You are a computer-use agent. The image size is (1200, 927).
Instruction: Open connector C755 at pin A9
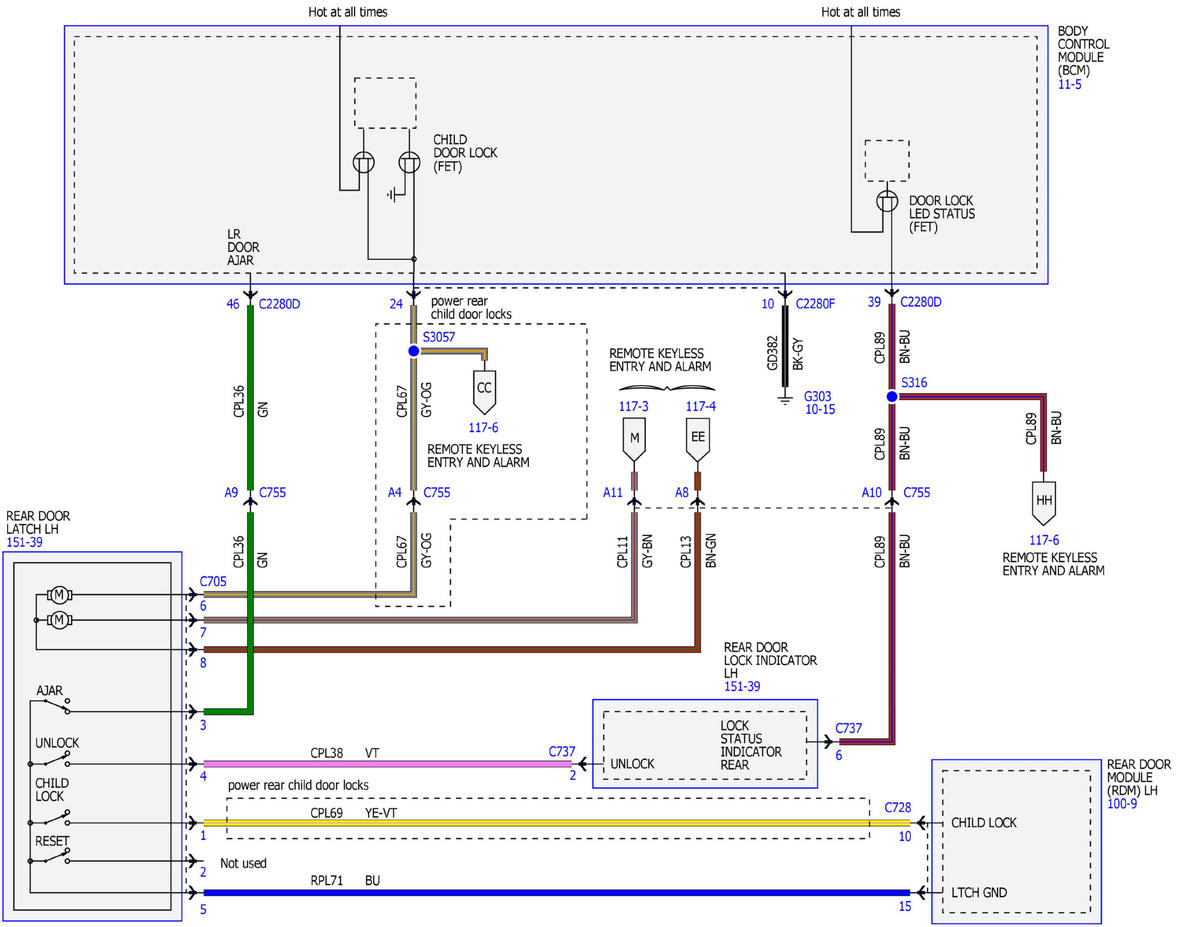[274, 492]
